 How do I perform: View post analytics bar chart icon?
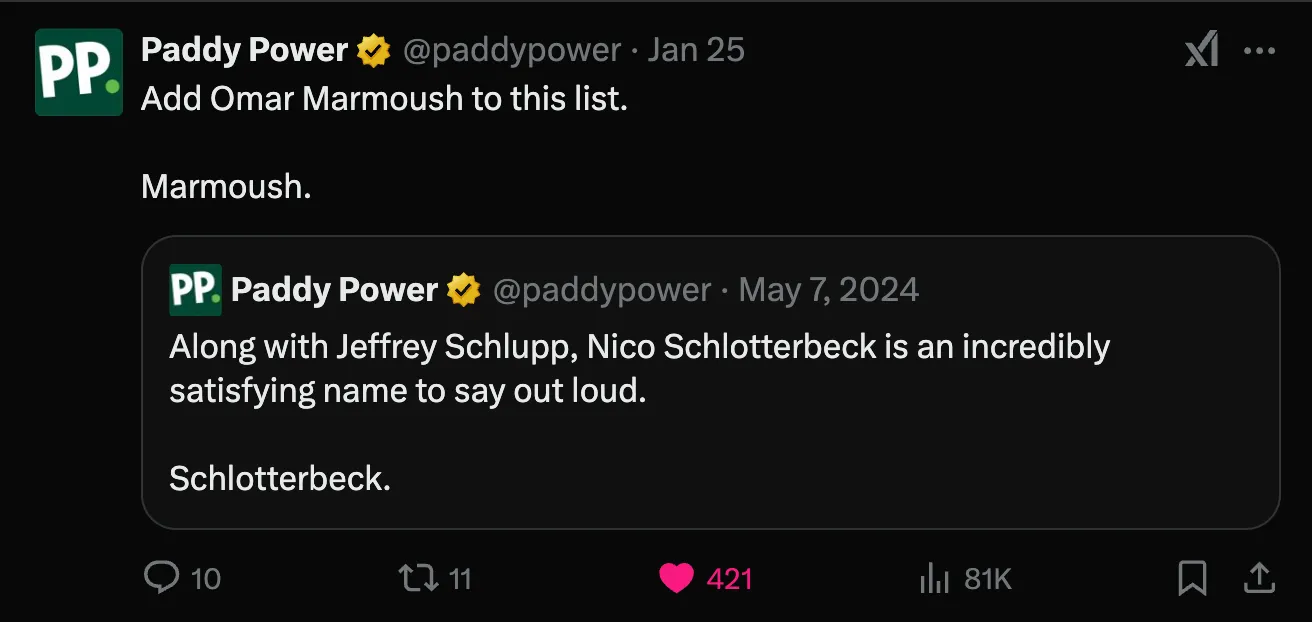933,578
